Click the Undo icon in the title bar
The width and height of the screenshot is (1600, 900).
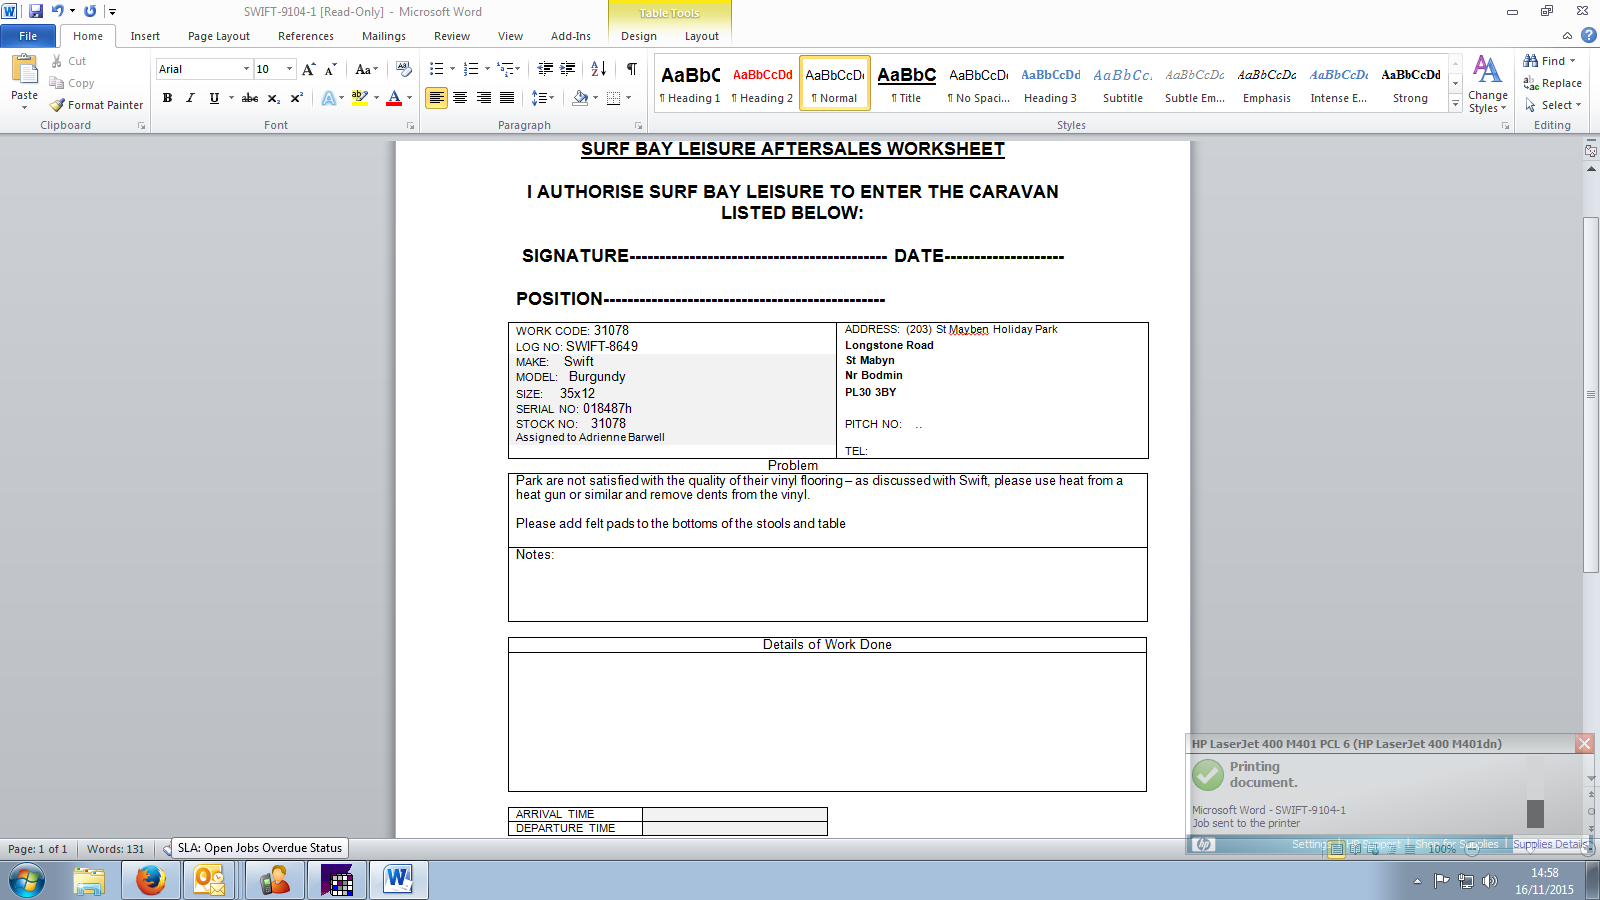point(57,11)
